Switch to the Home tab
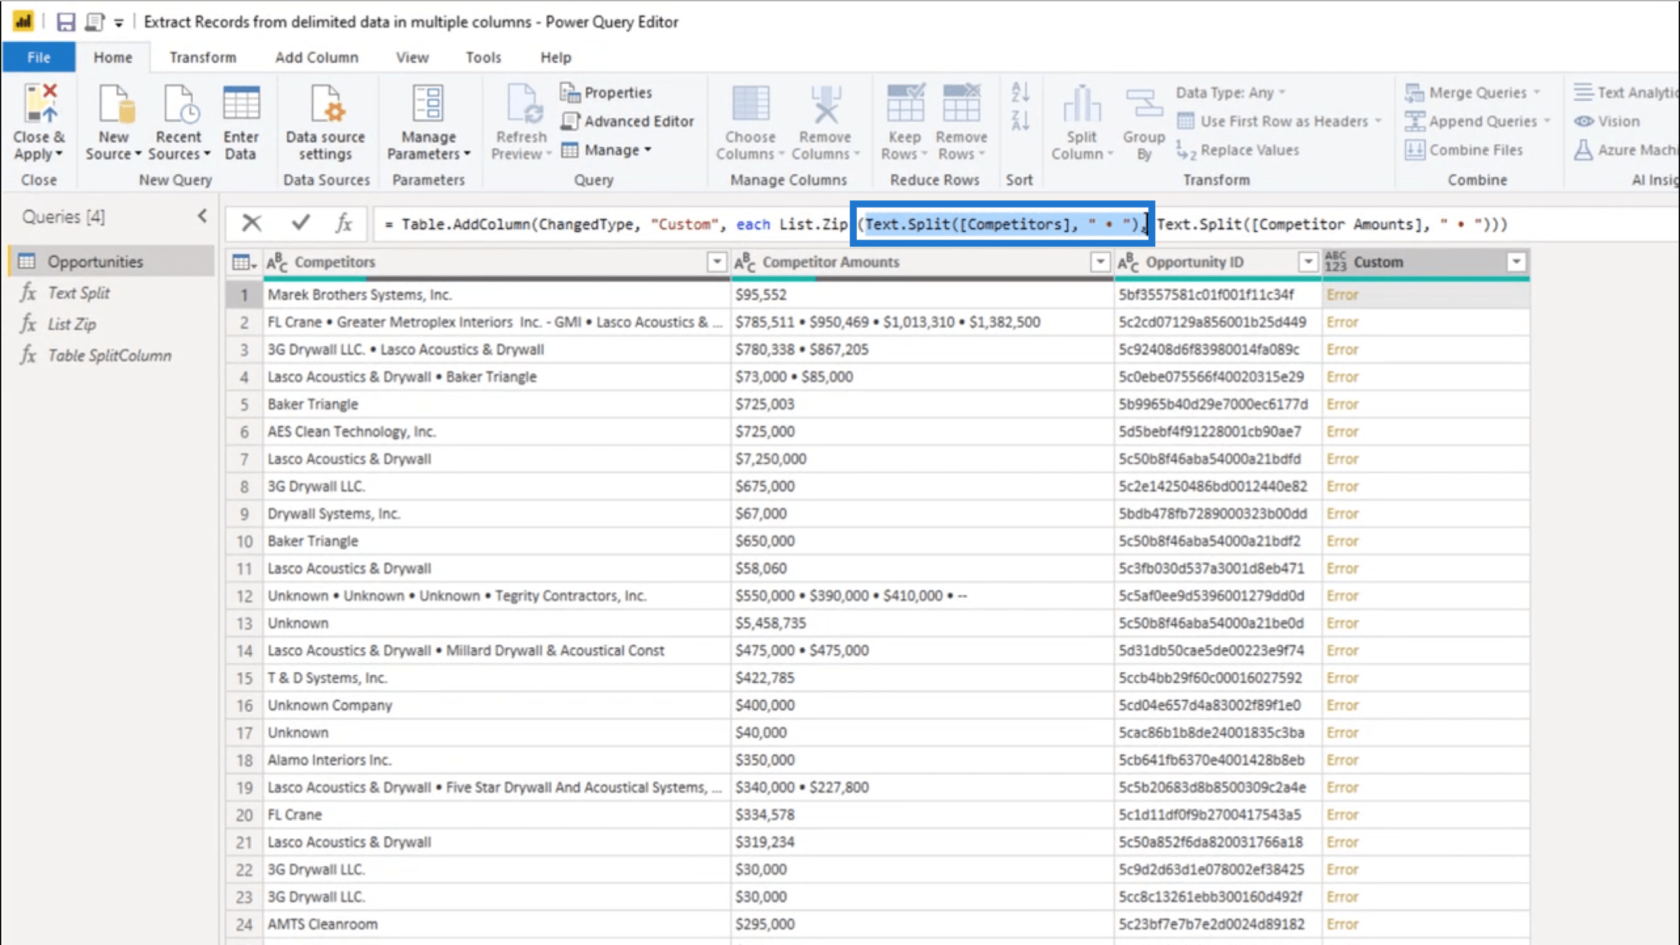Screen dimensions: 1680x945 [x=113, y=57]
